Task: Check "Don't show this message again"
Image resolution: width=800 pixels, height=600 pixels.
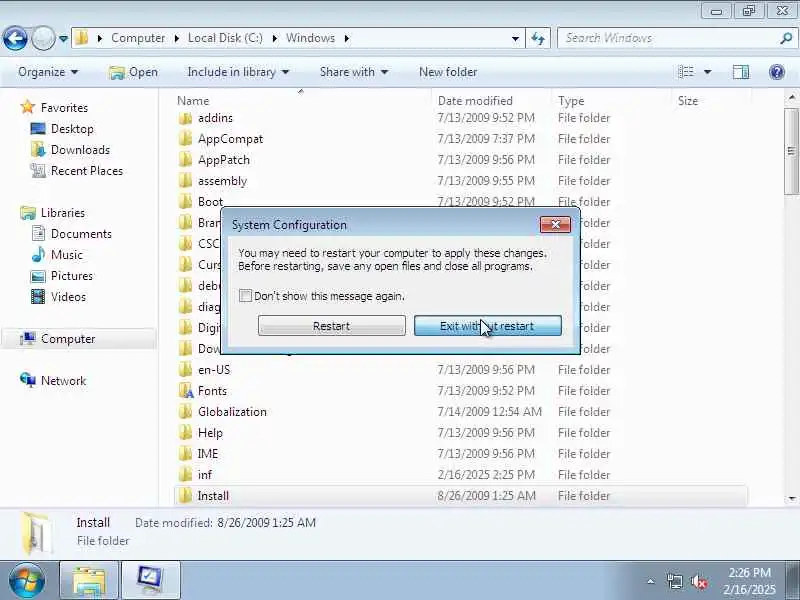Action: click(x=245, y=295)
